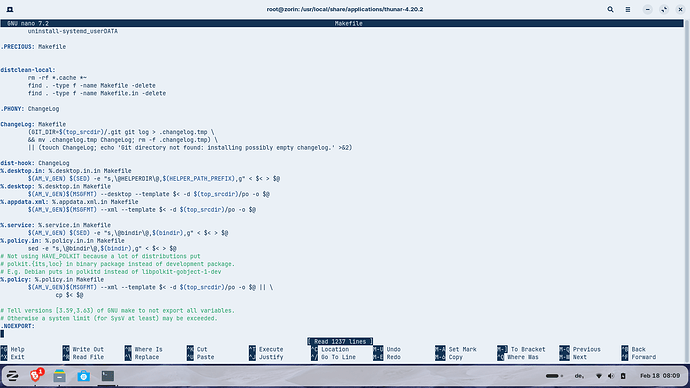Maximize or restore the terminal window
690x388 pixels.
click(x=664, y=9)
